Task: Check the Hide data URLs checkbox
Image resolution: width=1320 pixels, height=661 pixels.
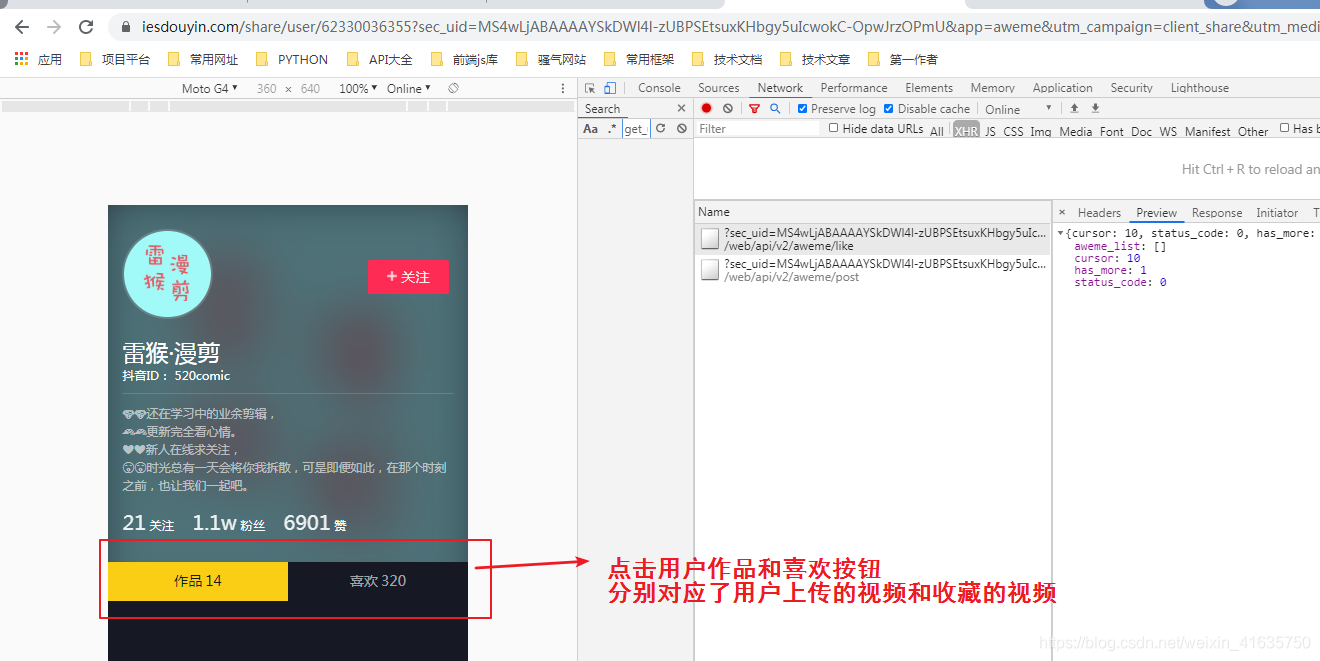Action: [x=834, y=128]
